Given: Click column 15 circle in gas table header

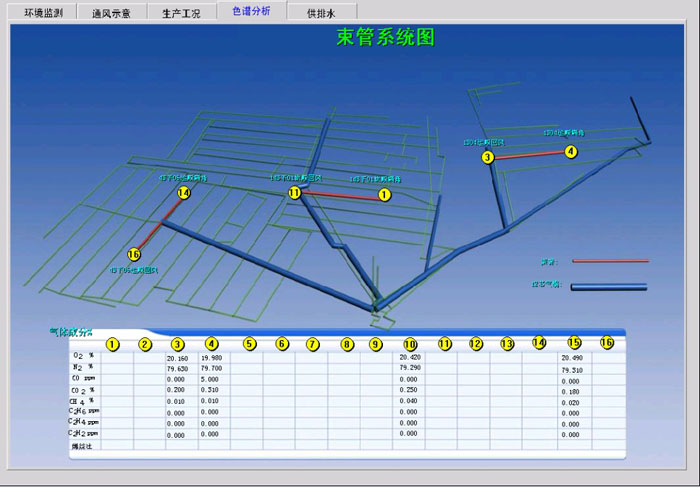Looking at the screenshot, I should (574, 343).
